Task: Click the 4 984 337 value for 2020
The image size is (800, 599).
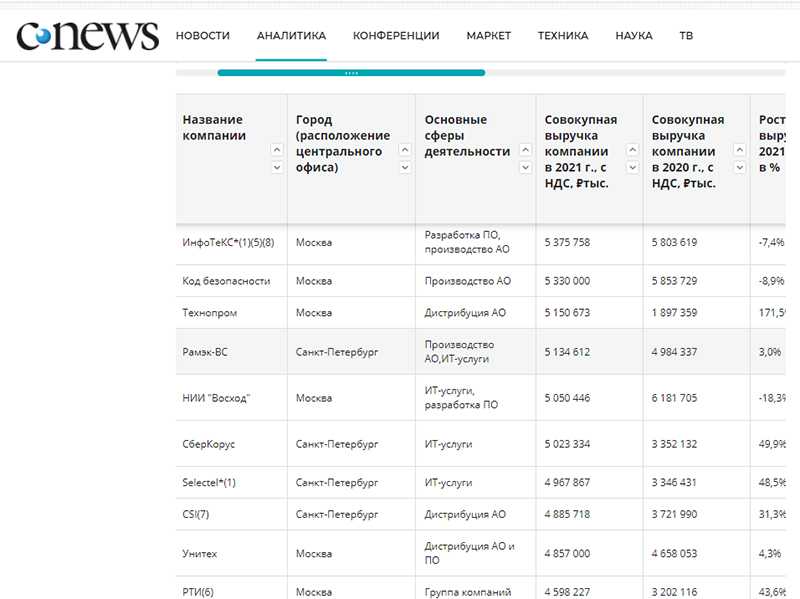Action: [x=674, y=352]
